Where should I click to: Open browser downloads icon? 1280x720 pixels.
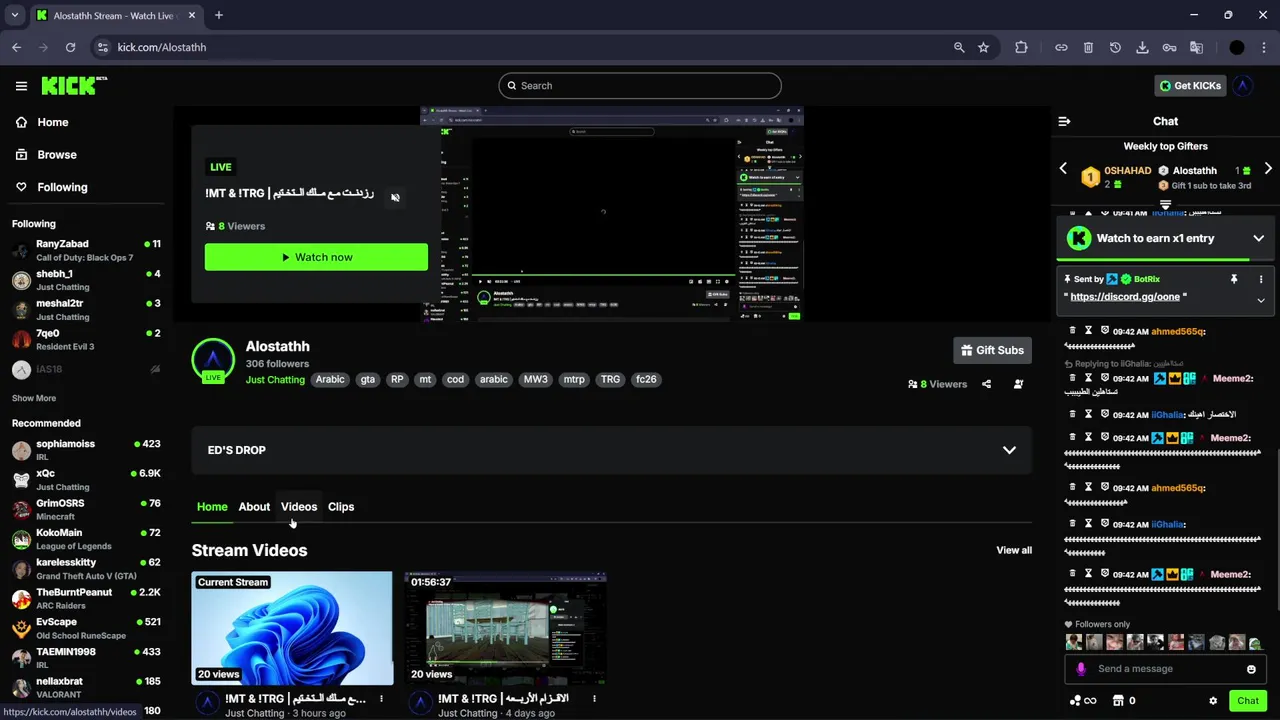pos(1142,47)
